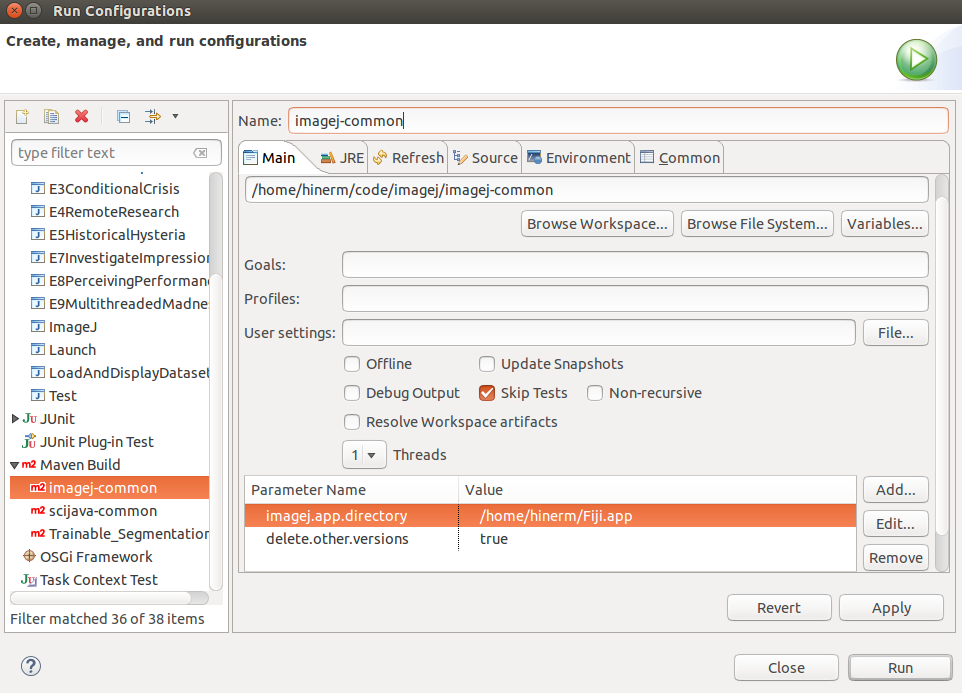
Task: Open the filter launch configurations icon
Action: 153,117
